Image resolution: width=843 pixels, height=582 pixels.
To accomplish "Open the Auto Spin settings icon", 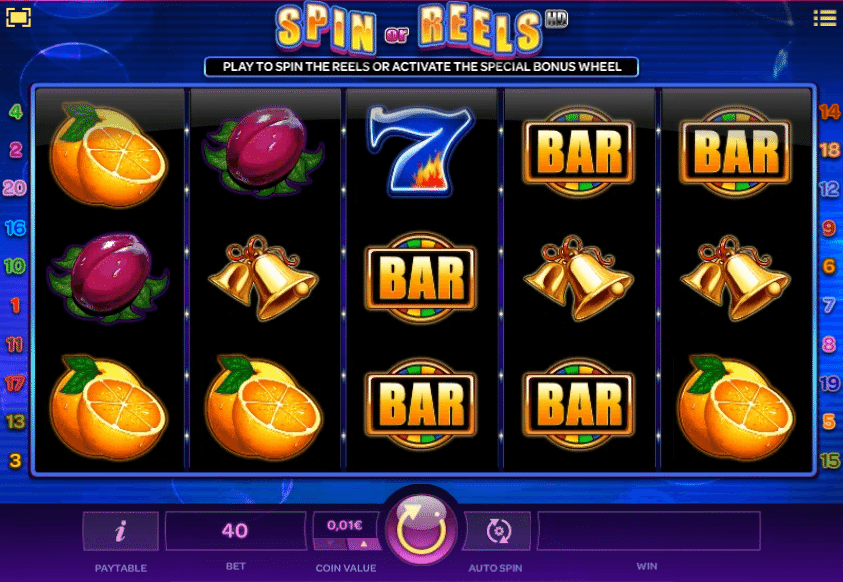I will [x=498, y=531].
